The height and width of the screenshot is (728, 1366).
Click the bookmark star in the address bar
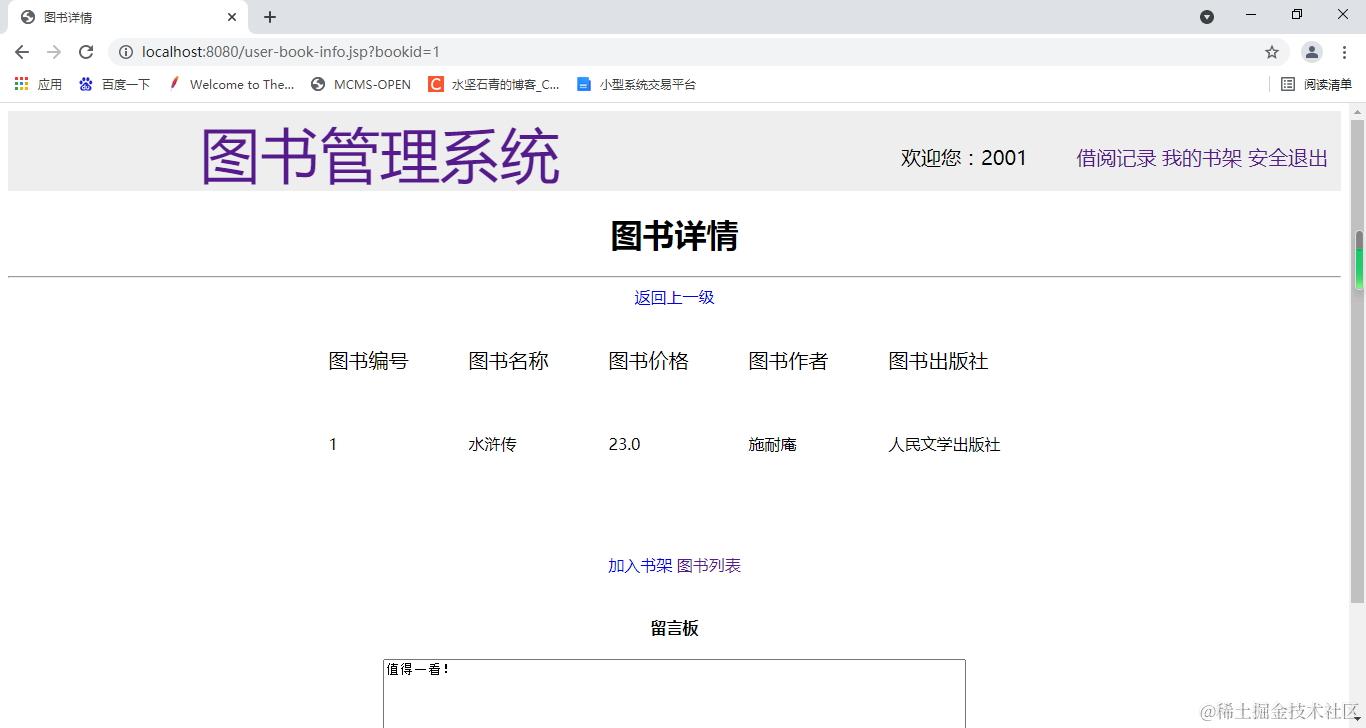[x=1271, y=51]
